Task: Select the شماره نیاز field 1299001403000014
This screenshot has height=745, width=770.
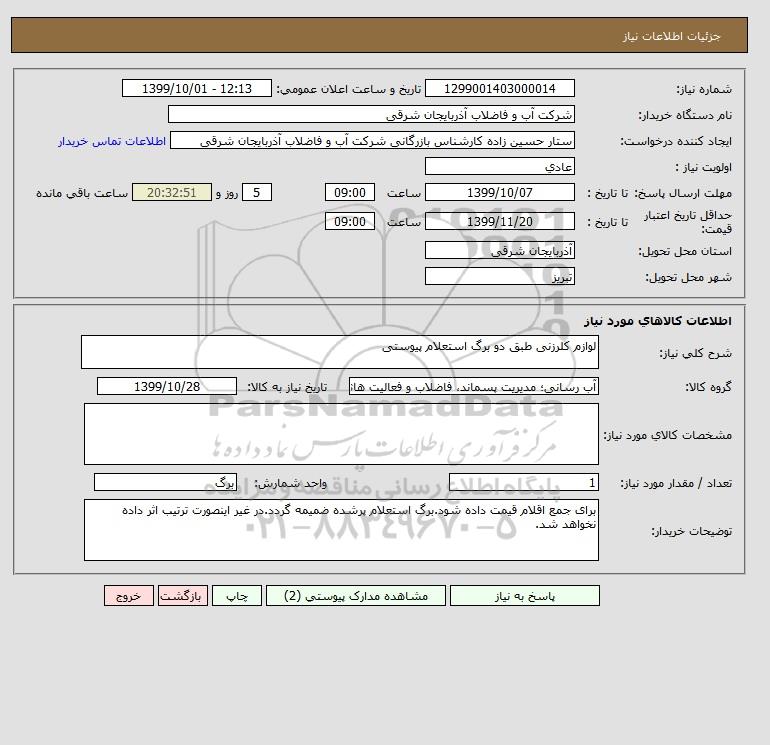Action: (499, 88)
